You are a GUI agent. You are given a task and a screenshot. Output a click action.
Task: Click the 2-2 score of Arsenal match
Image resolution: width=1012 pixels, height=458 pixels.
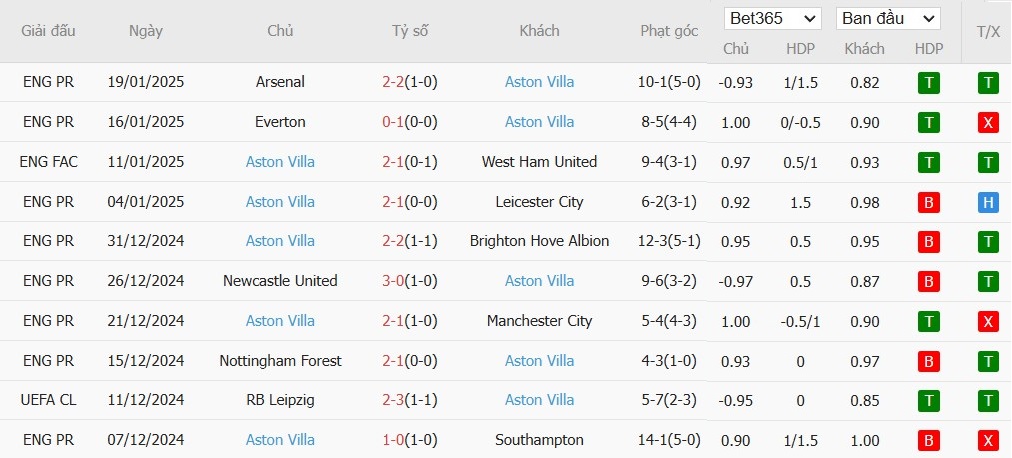pyautogui.click(x=393, y=82)
